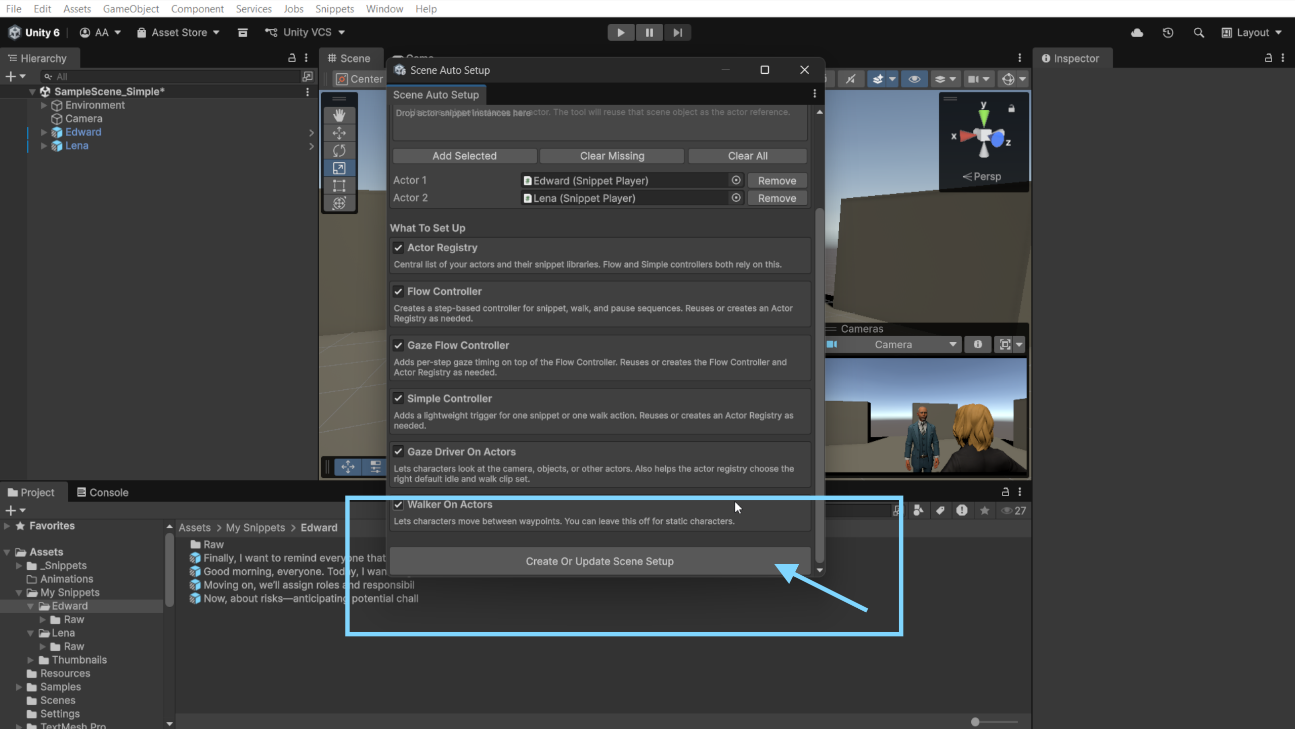Open the undo history icon
Viewport: 1295px width, 729px height.
(1168, 33)
